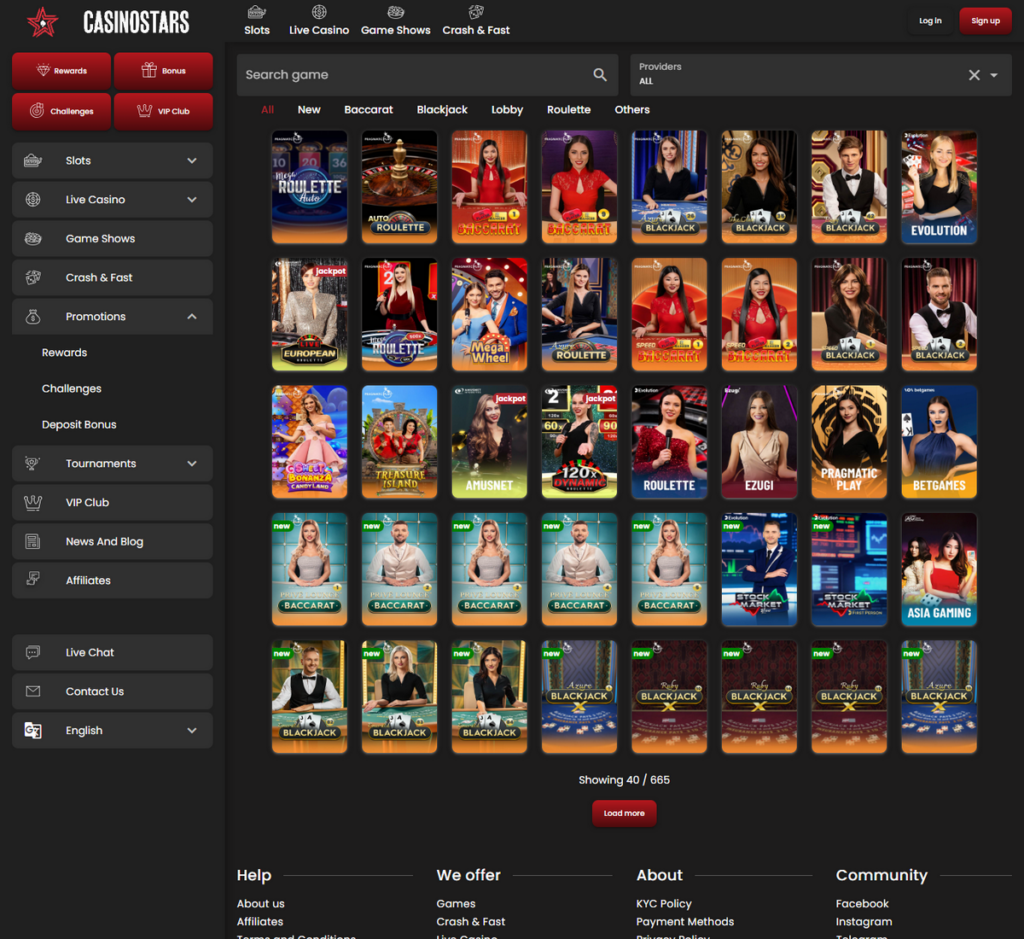Open the Bonus red button
The width and height of the screenshot is (1024, 939).
click(x=163, y=71)
